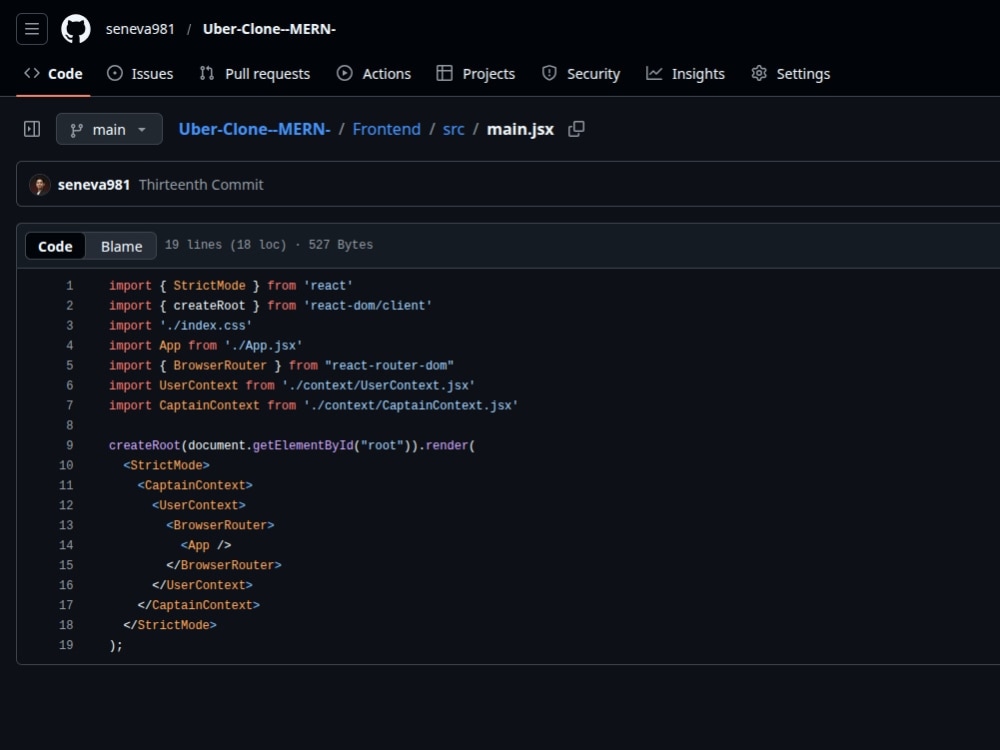
Task: Open Uber-Clone--MERN- repository header link
Action: [269, 29]
